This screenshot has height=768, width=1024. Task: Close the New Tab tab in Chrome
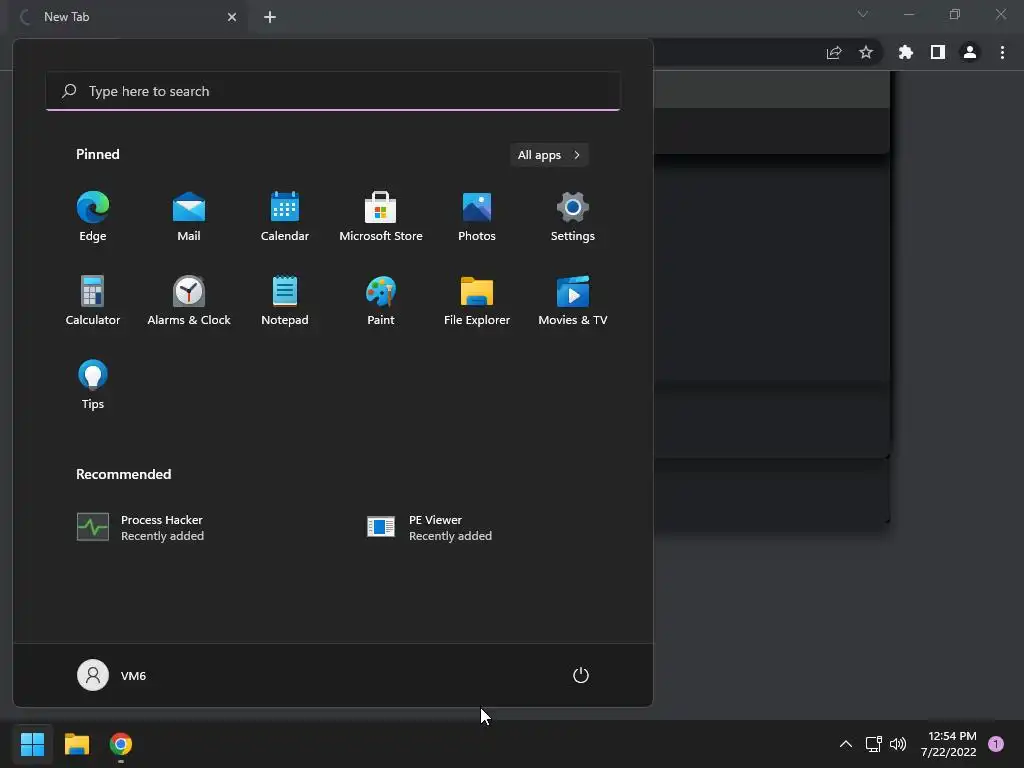[x=232, y=17]
